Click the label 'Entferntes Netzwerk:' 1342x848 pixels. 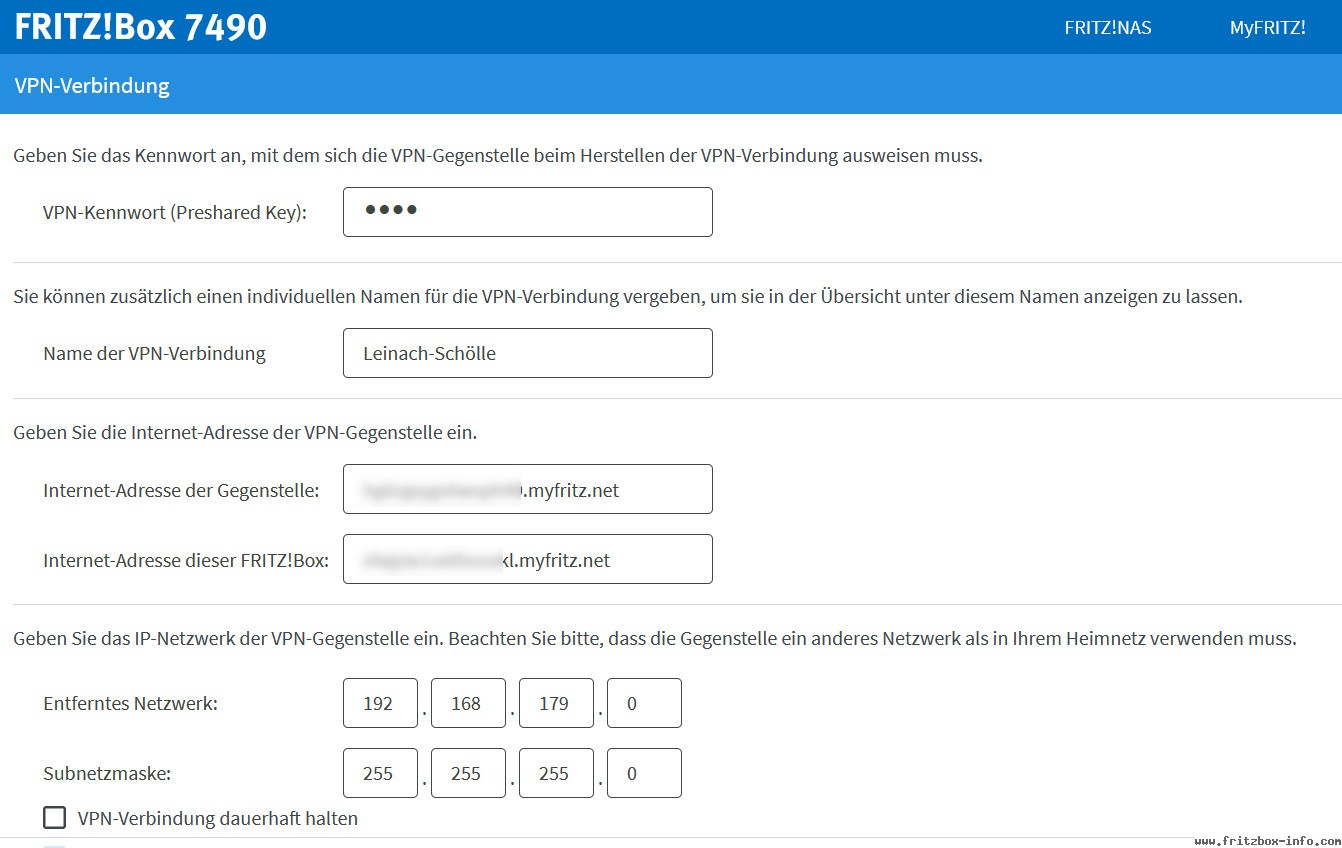(130, 703)
